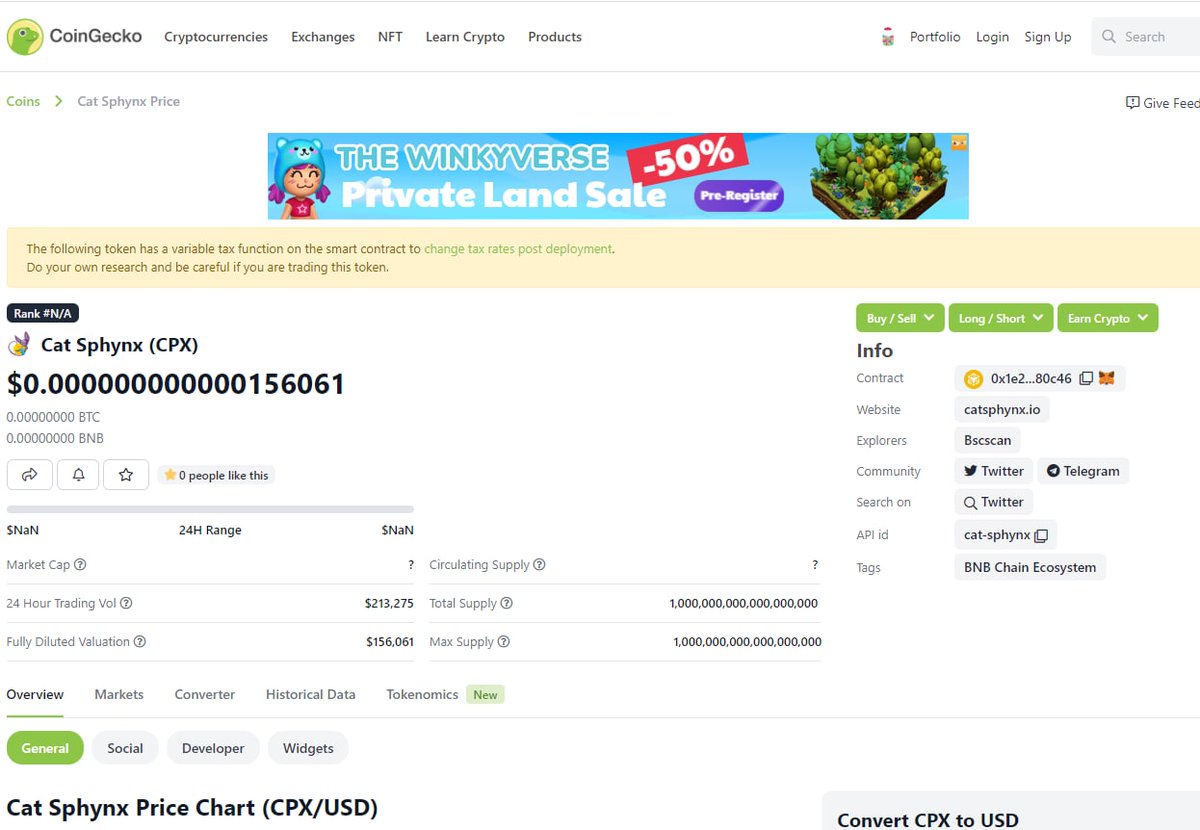
Task: Open change tax rates post deployment link
Action: point(518,249)
